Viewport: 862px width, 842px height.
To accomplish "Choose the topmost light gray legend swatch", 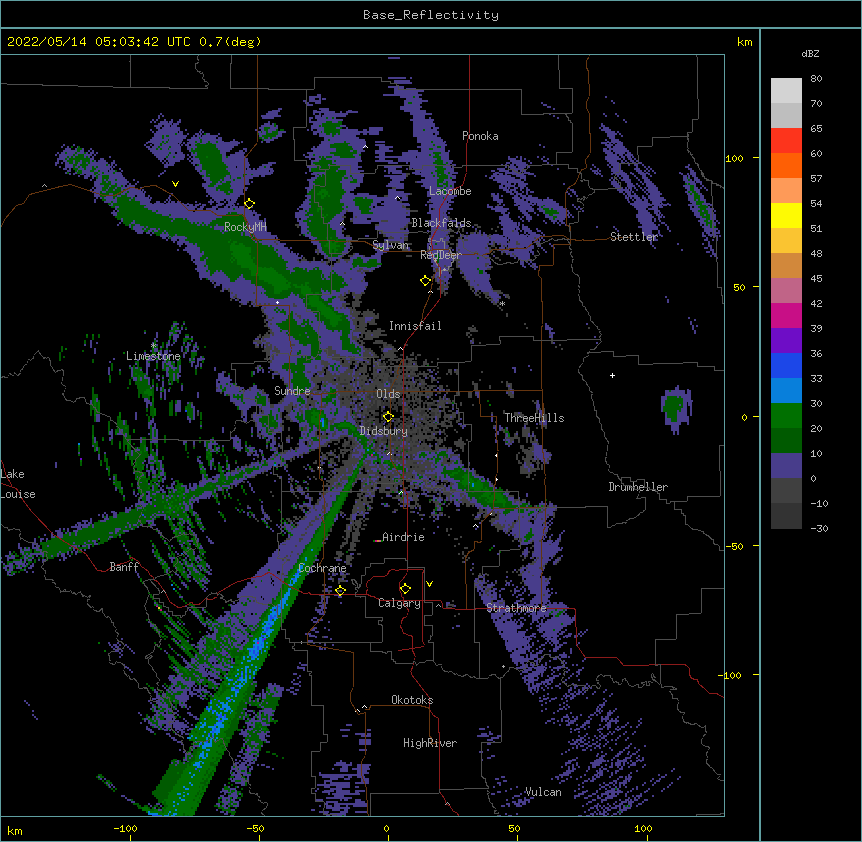I will [786, 91].
